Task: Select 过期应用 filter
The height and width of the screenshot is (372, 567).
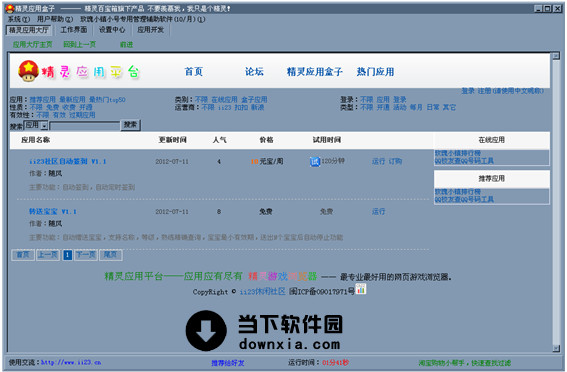Action: [82, 115]
